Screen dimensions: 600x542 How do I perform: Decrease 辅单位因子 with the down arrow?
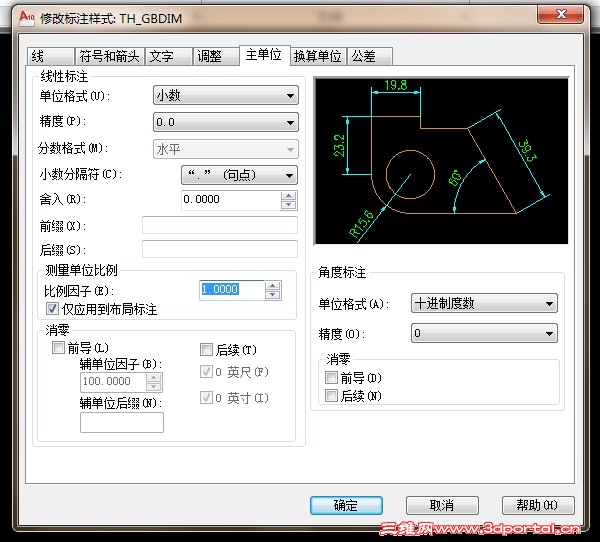[154, 387]
